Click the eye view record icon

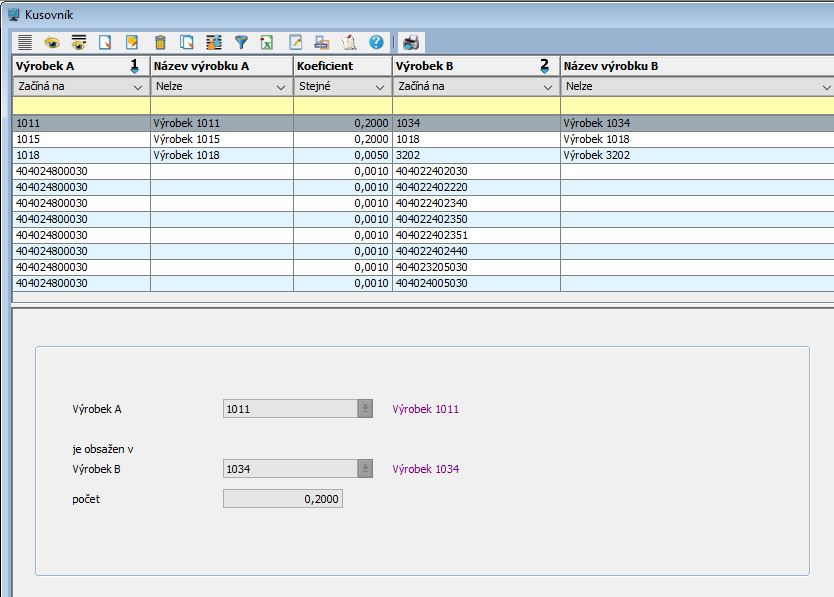pos(51,43)
